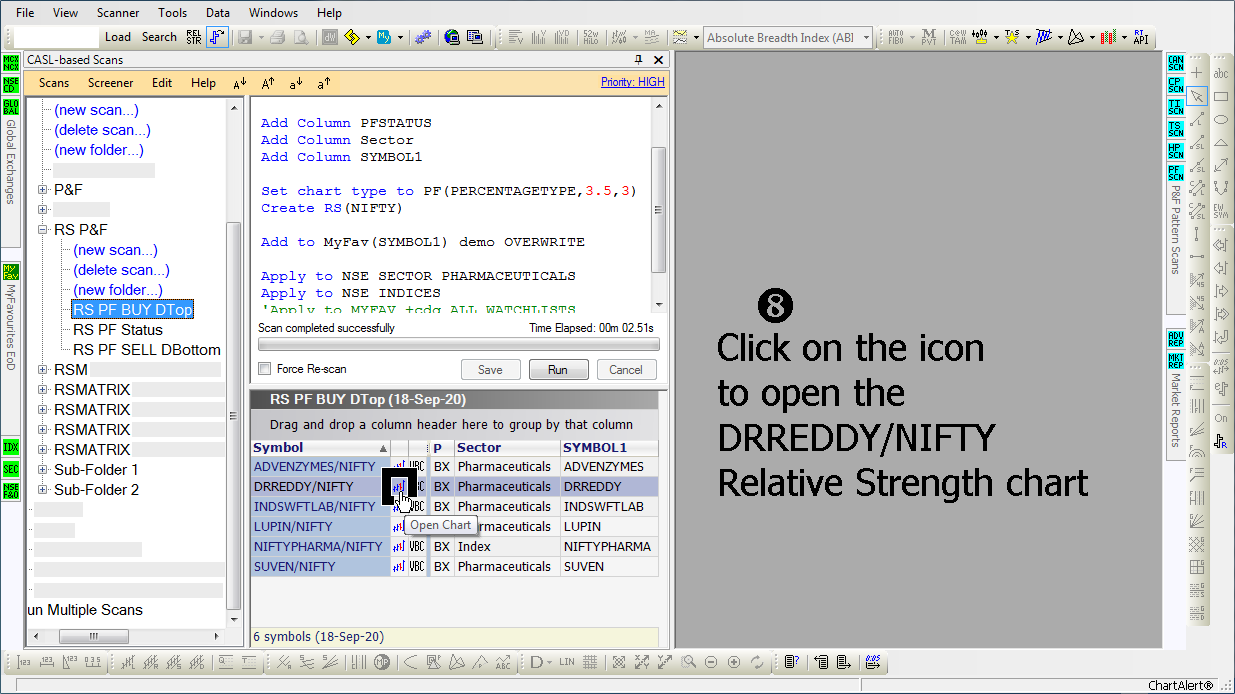Image resolution: width=1235 pixels, height=694 pixels.
Task: Open Scans menu in scans panel
Action: pyautogui.click(x=54, y=83)
